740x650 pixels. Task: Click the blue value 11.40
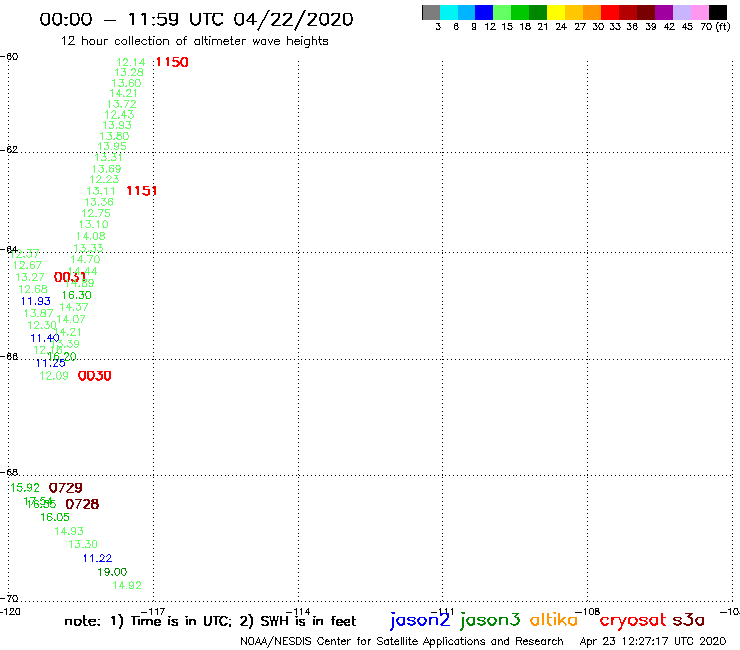click(x=45, y=338)
